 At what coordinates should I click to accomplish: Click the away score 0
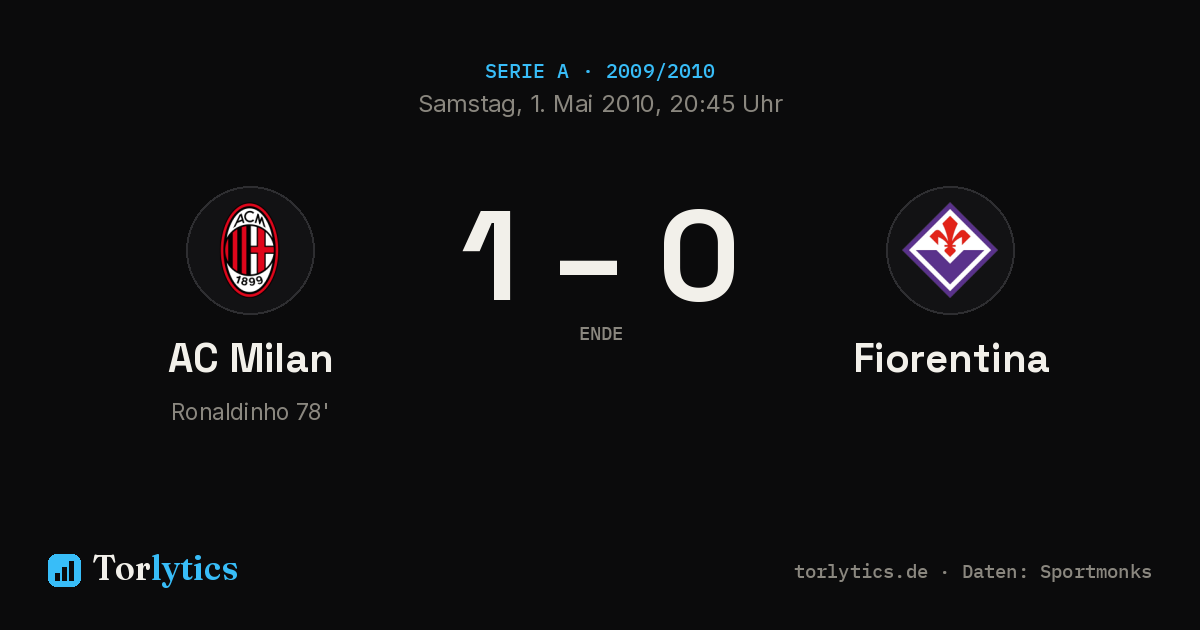698,255
